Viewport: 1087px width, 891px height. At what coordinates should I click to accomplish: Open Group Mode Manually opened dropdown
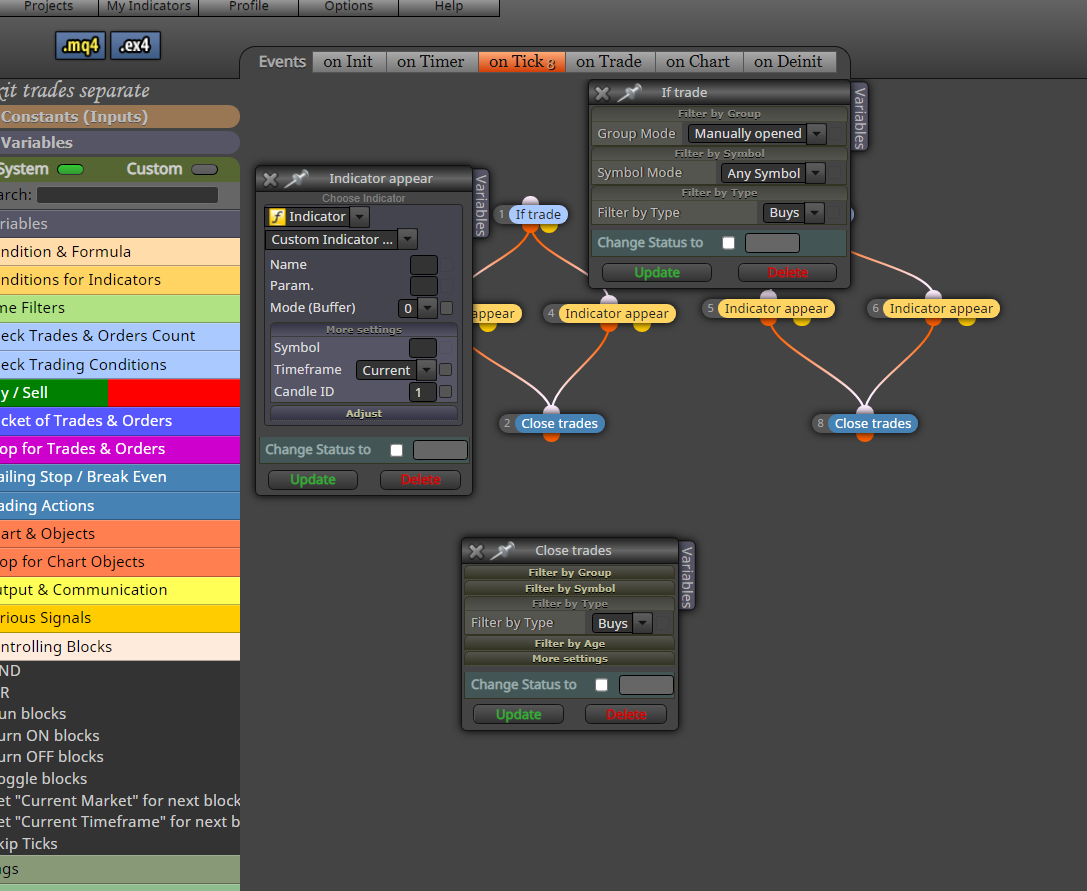(x=817, y=134)
